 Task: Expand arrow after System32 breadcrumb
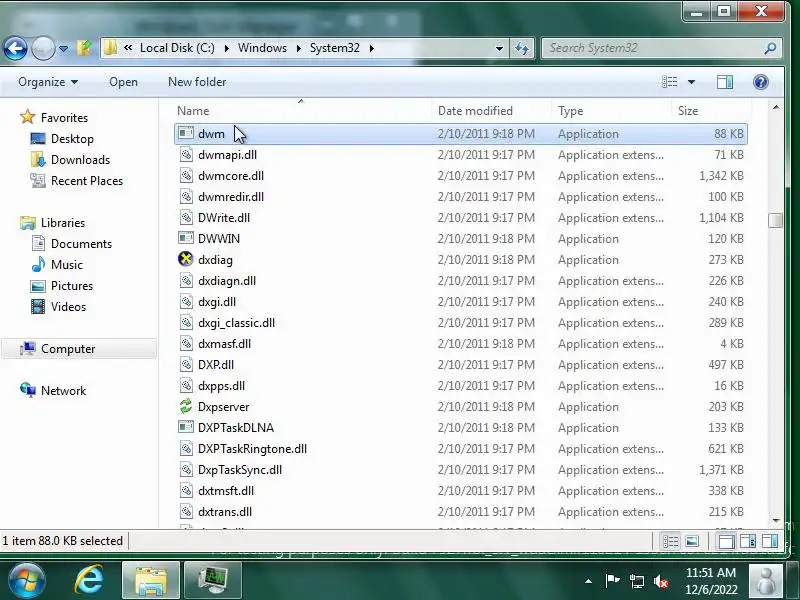371,48
